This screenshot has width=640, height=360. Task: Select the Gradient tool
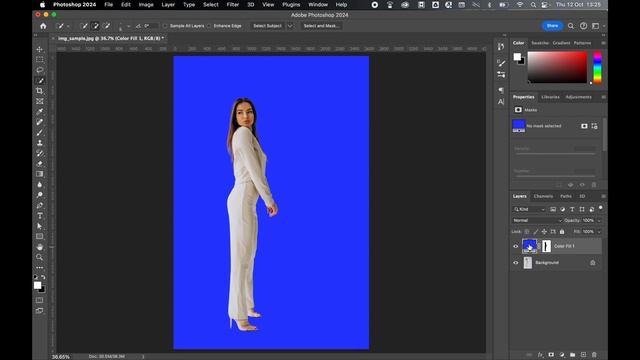[40, 174]
